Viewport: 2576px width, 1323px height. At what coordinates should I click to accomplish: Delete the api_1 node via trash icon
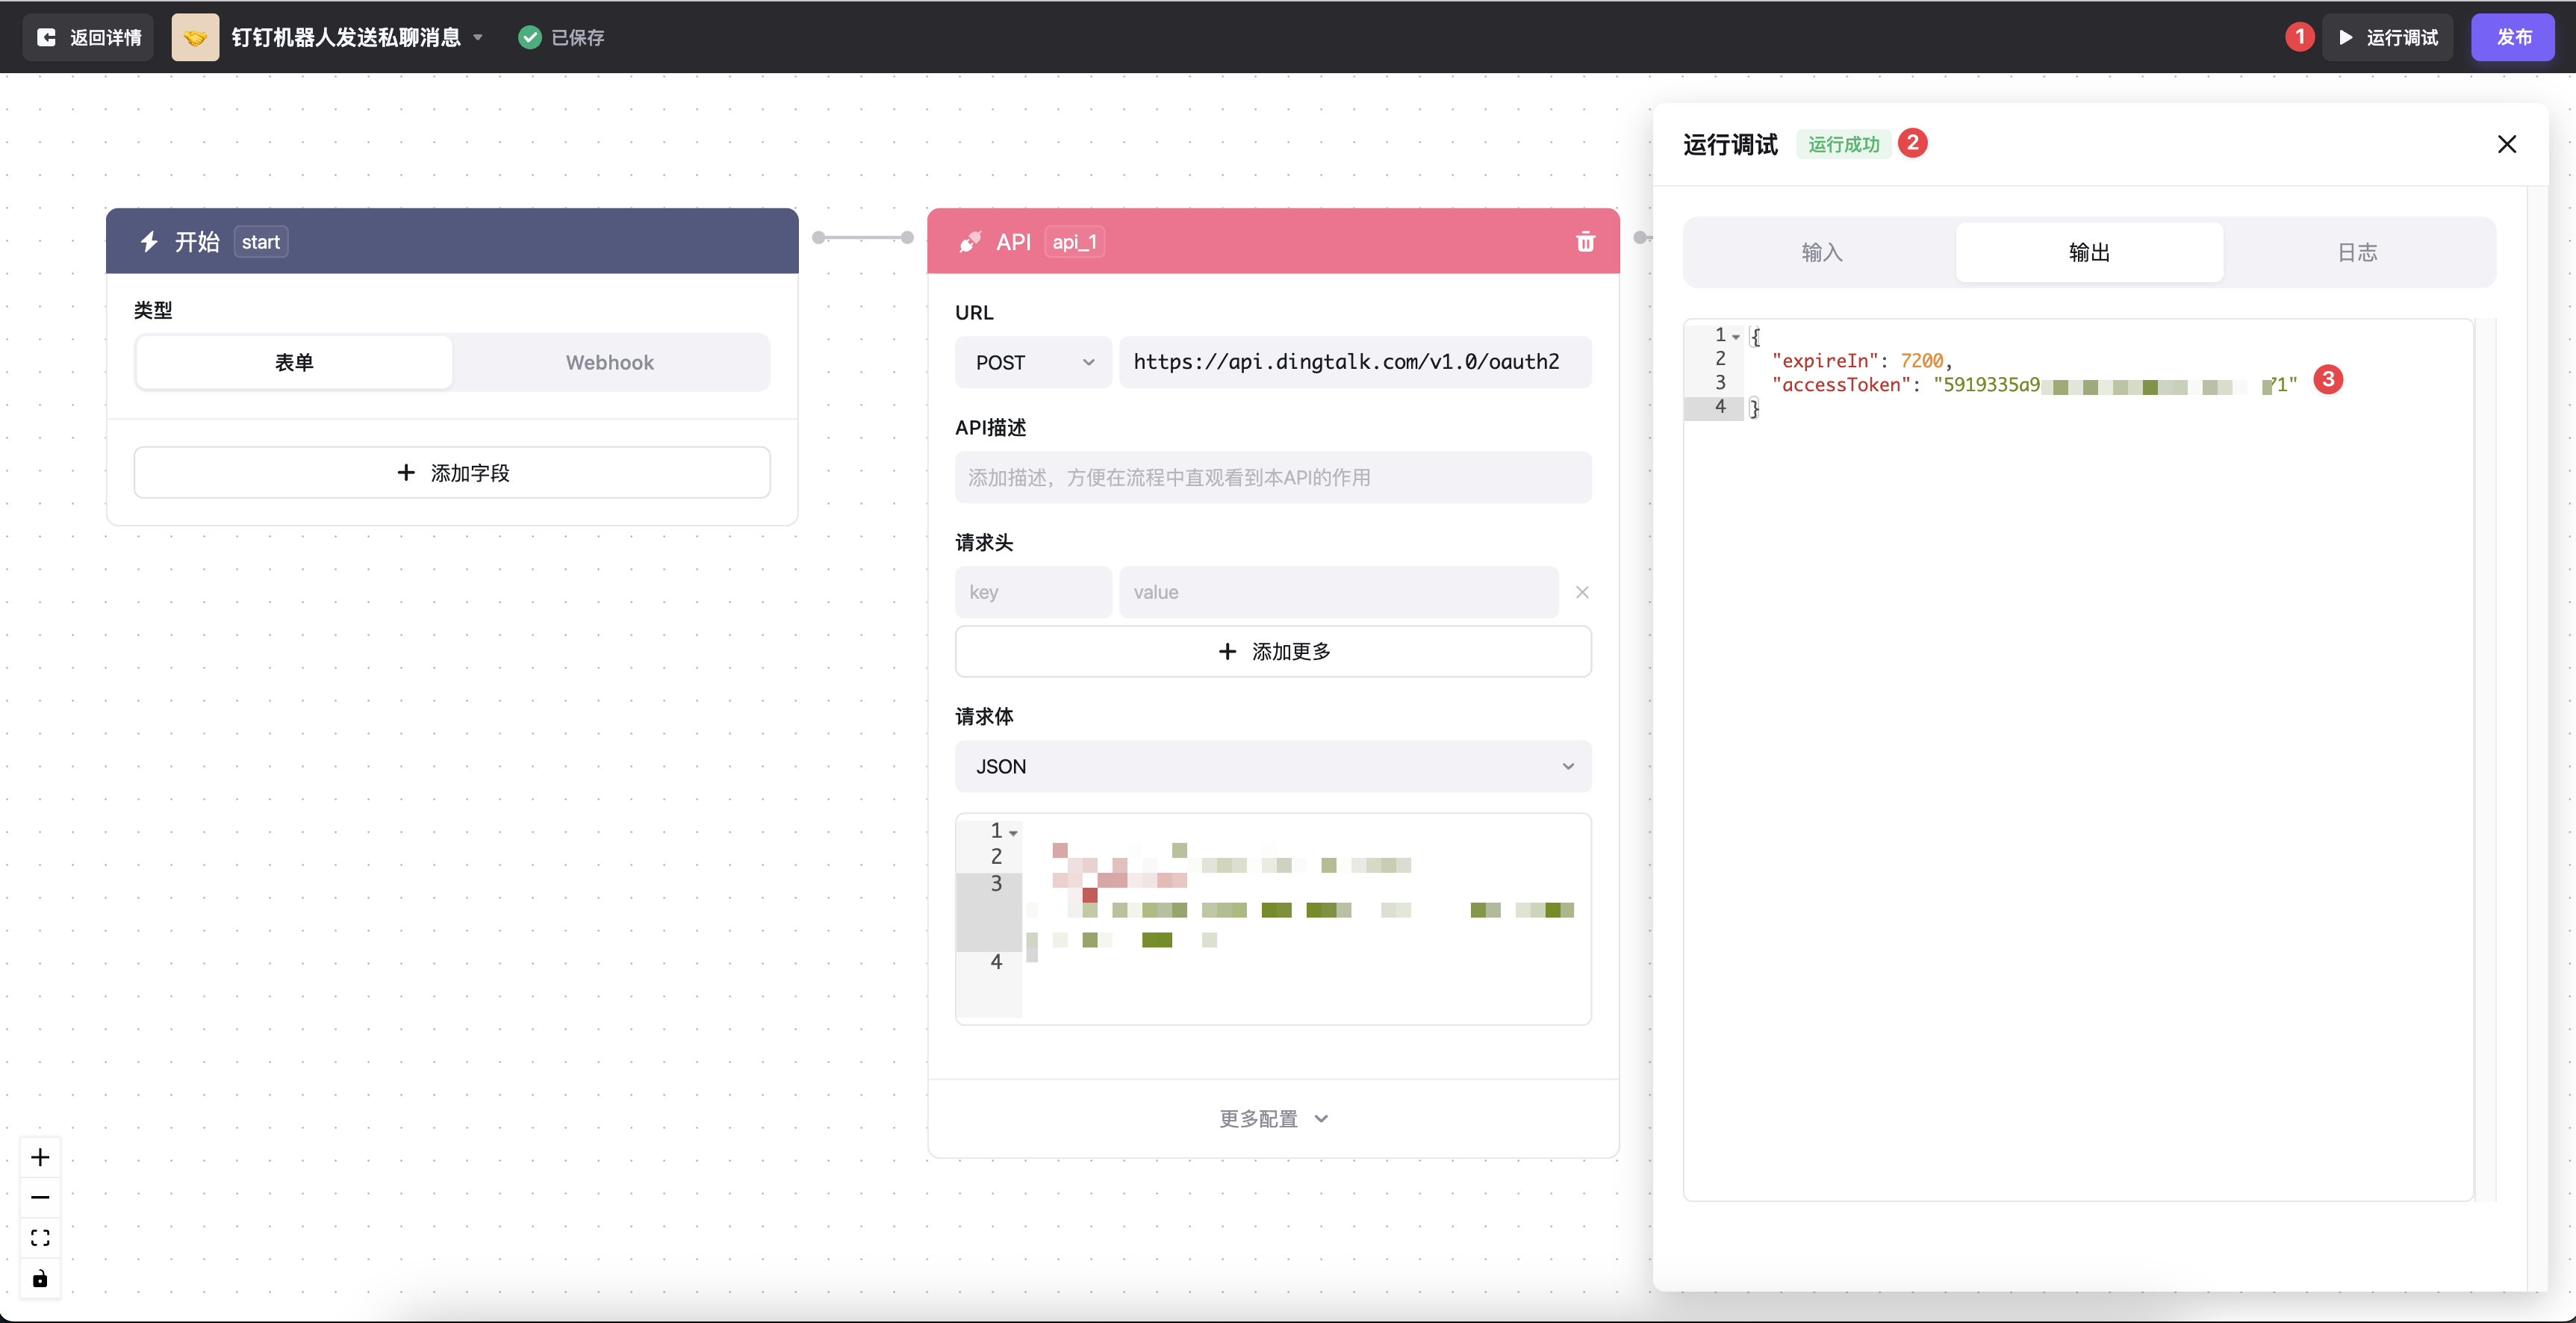tap(1585, 242)
